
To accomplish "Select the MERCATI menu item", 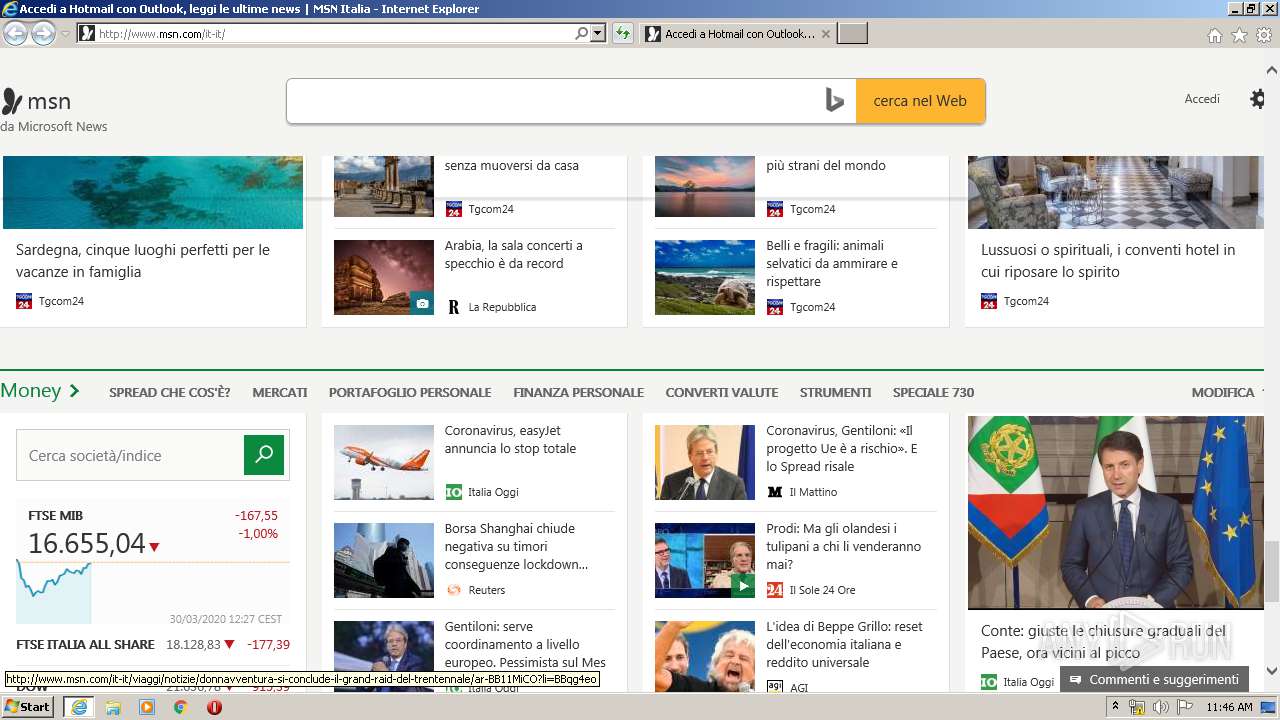I will (280, 392).
